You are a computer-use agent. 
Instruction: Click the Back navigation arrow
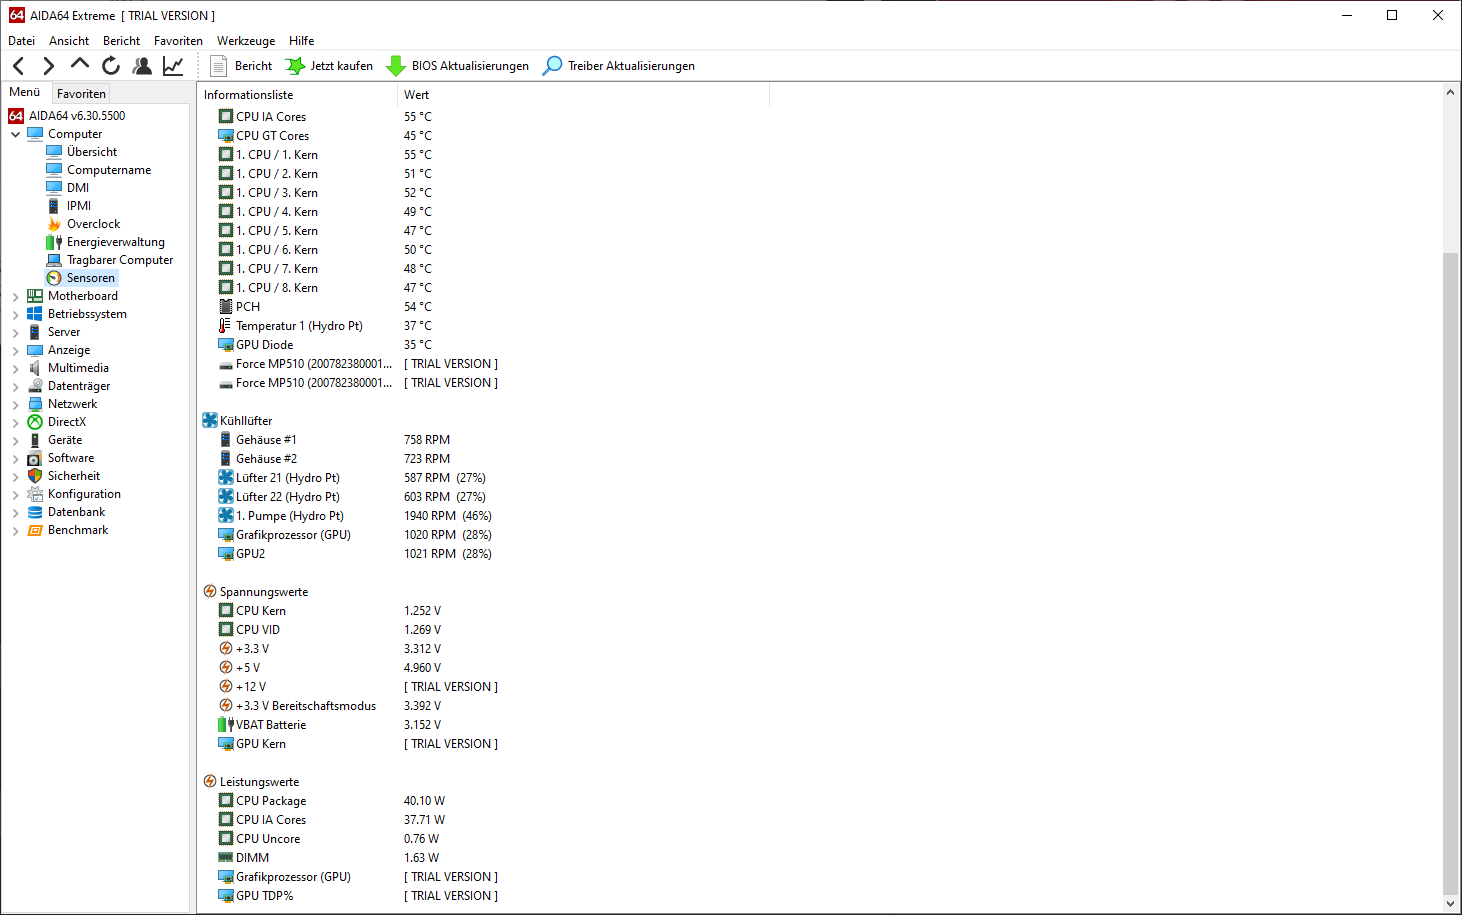[x=19, y=66]
